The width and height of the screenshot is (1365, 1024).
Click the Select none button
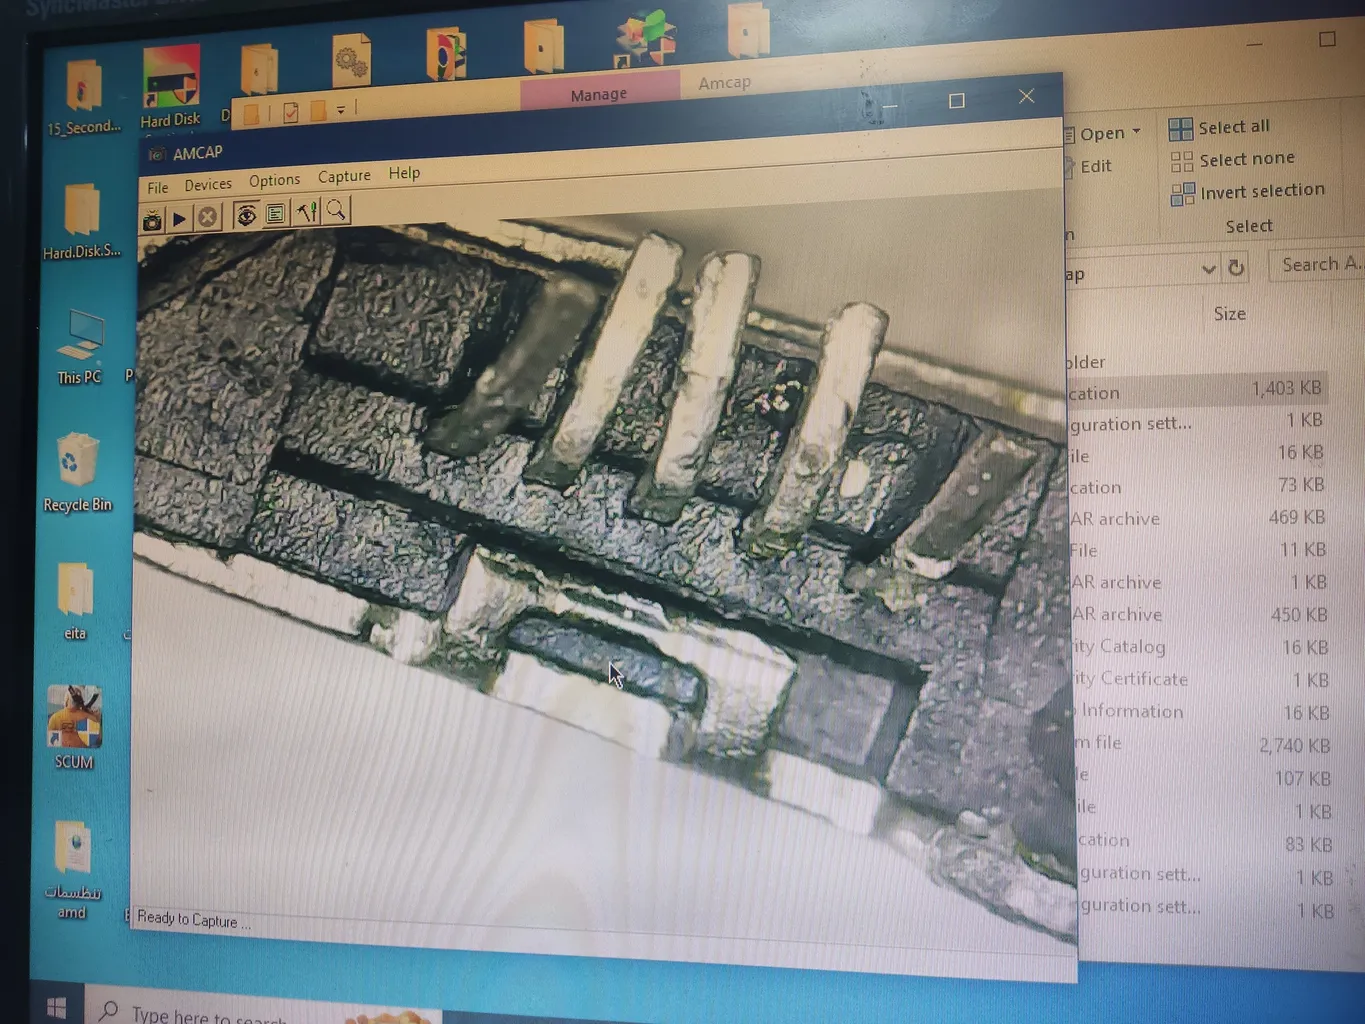point(1246,159)
